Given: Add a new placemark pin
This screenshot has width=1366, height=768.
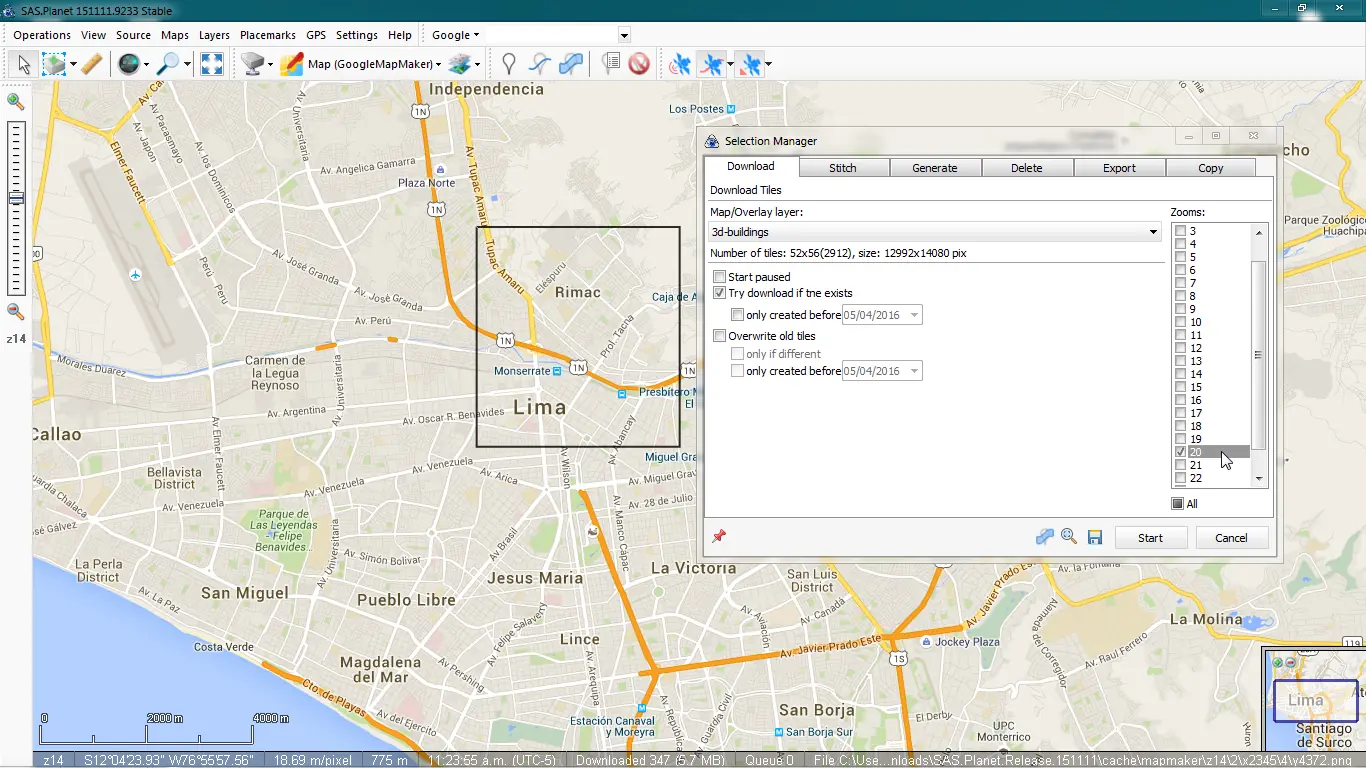Looking at the screenshot, I should pyautogui.click(x=509, y=64).
